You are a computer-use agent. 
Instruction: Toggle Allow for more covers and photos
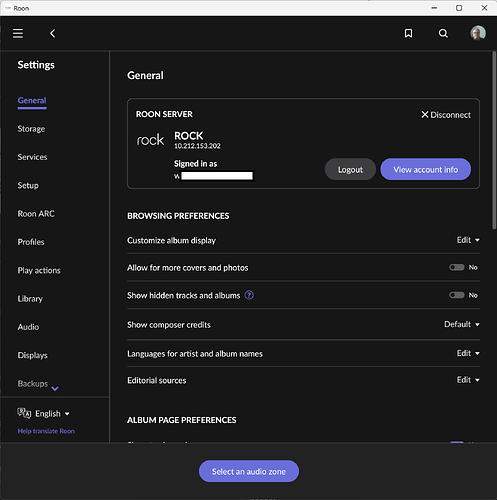(456, 267)
